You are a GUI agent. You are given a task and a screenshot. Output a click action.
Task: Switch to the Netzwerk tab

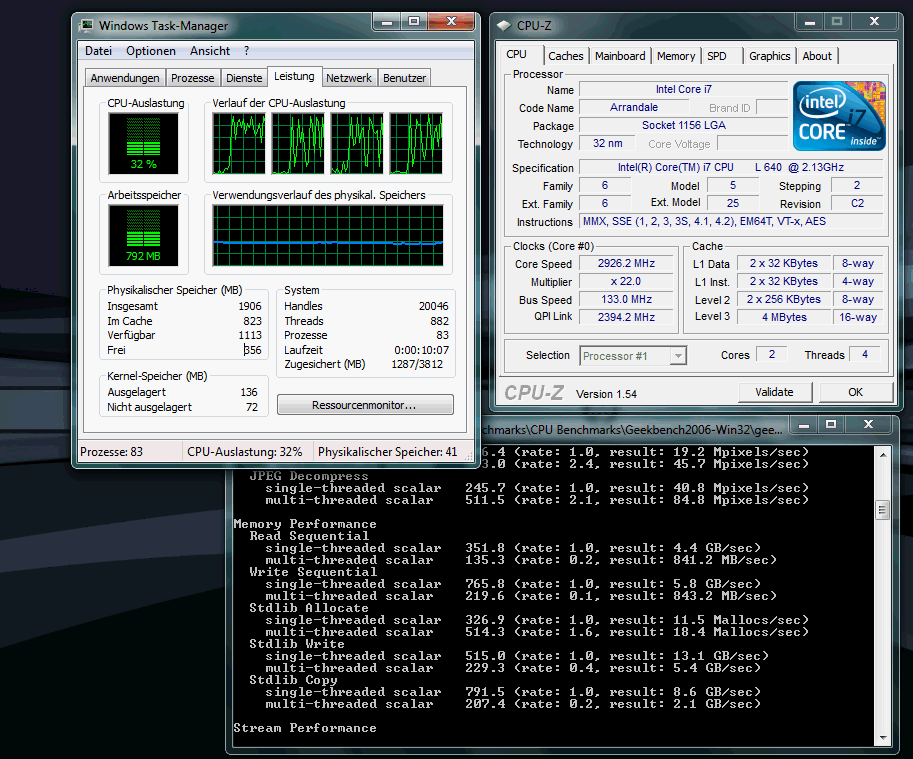click(x=349, y=78)
